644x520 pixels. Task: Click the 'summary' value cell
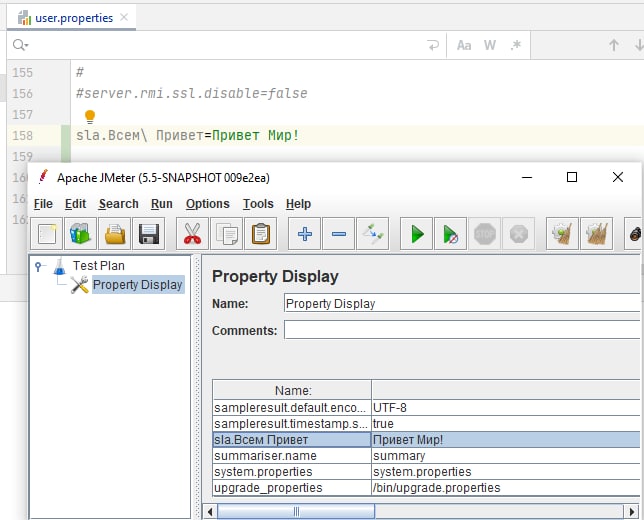point(505,456)
